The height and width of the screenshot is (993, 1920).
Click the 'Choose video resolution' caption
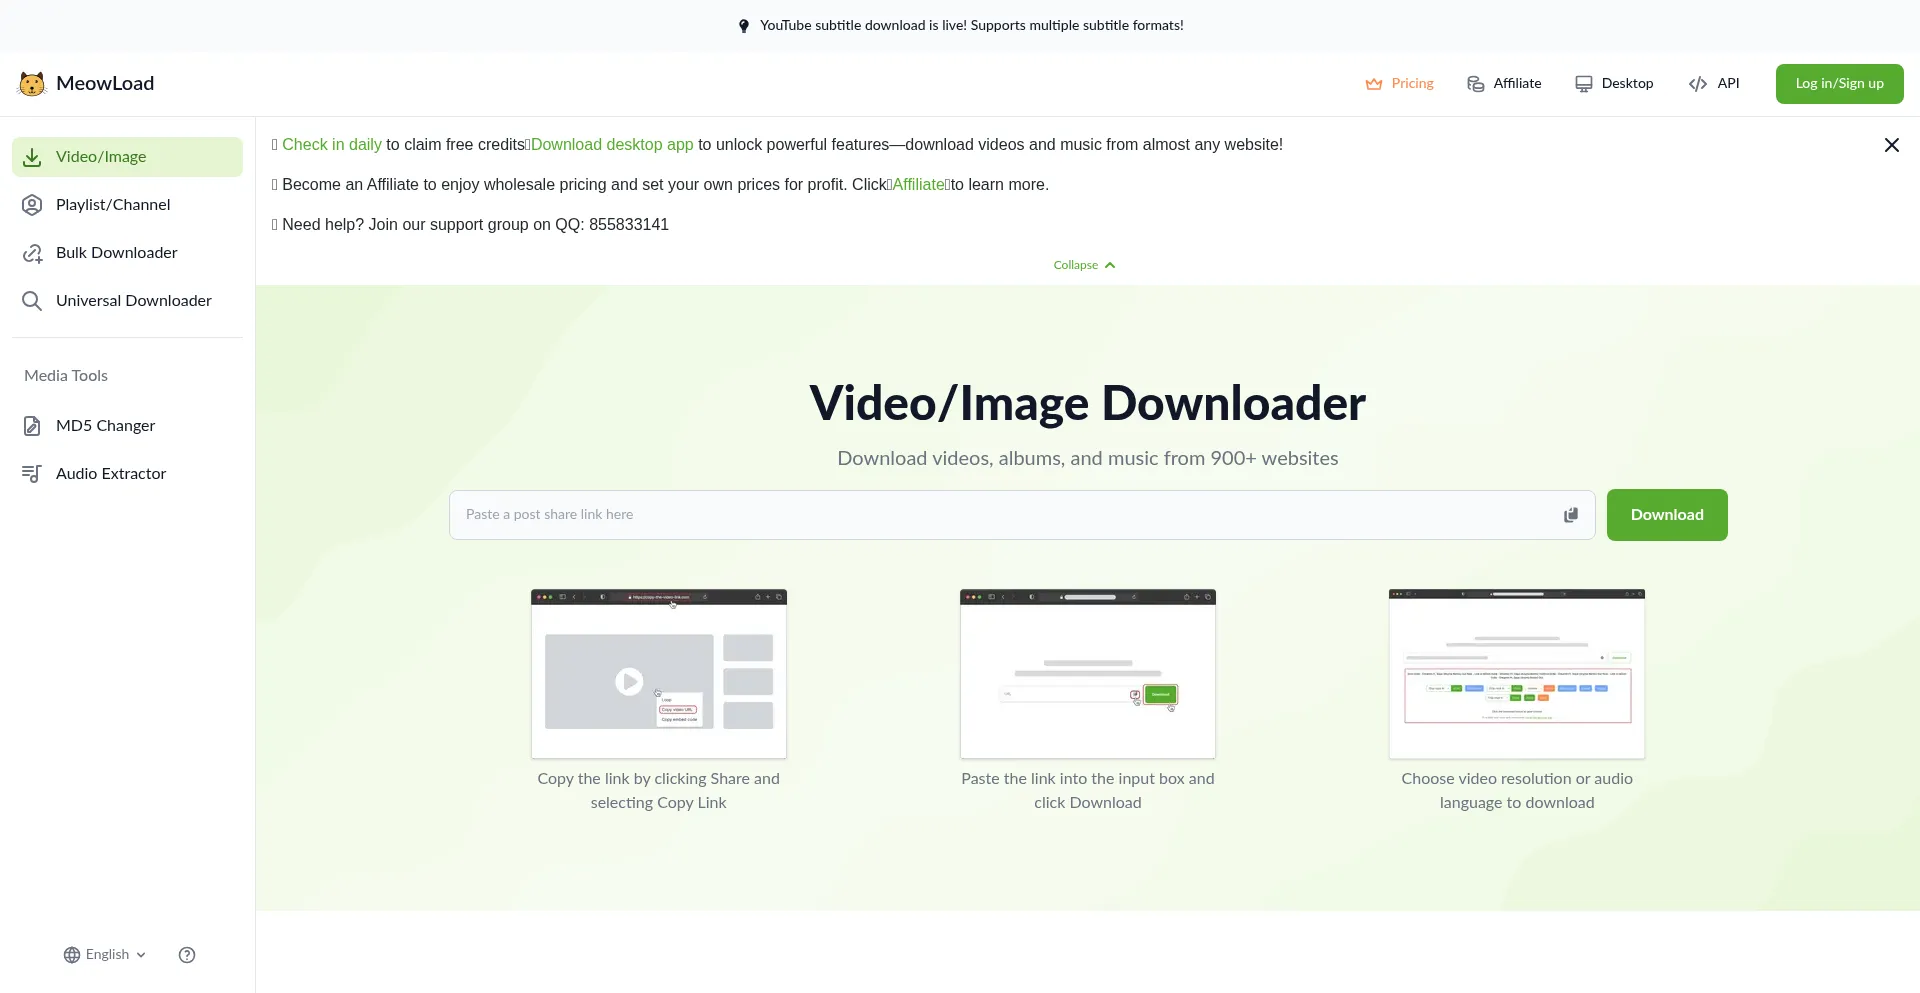point(1517,791)
